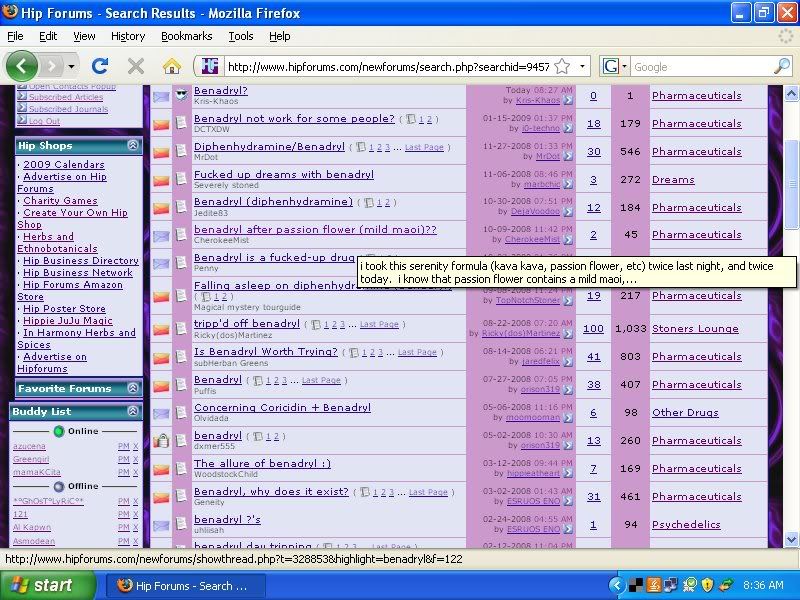Click the Firefox icon in the title bar
The image size is (800, 600).
pyautogui.click(x=9, y=11)
